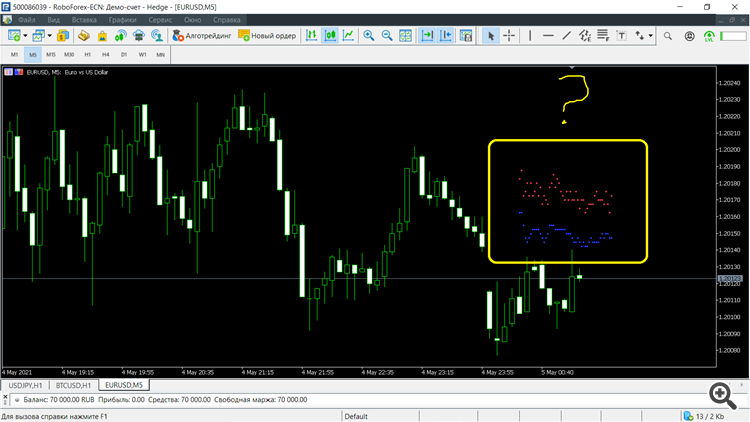Expand the arrow objects dropdown
Viewport: 750px width, 422px height.
point(651,35)
